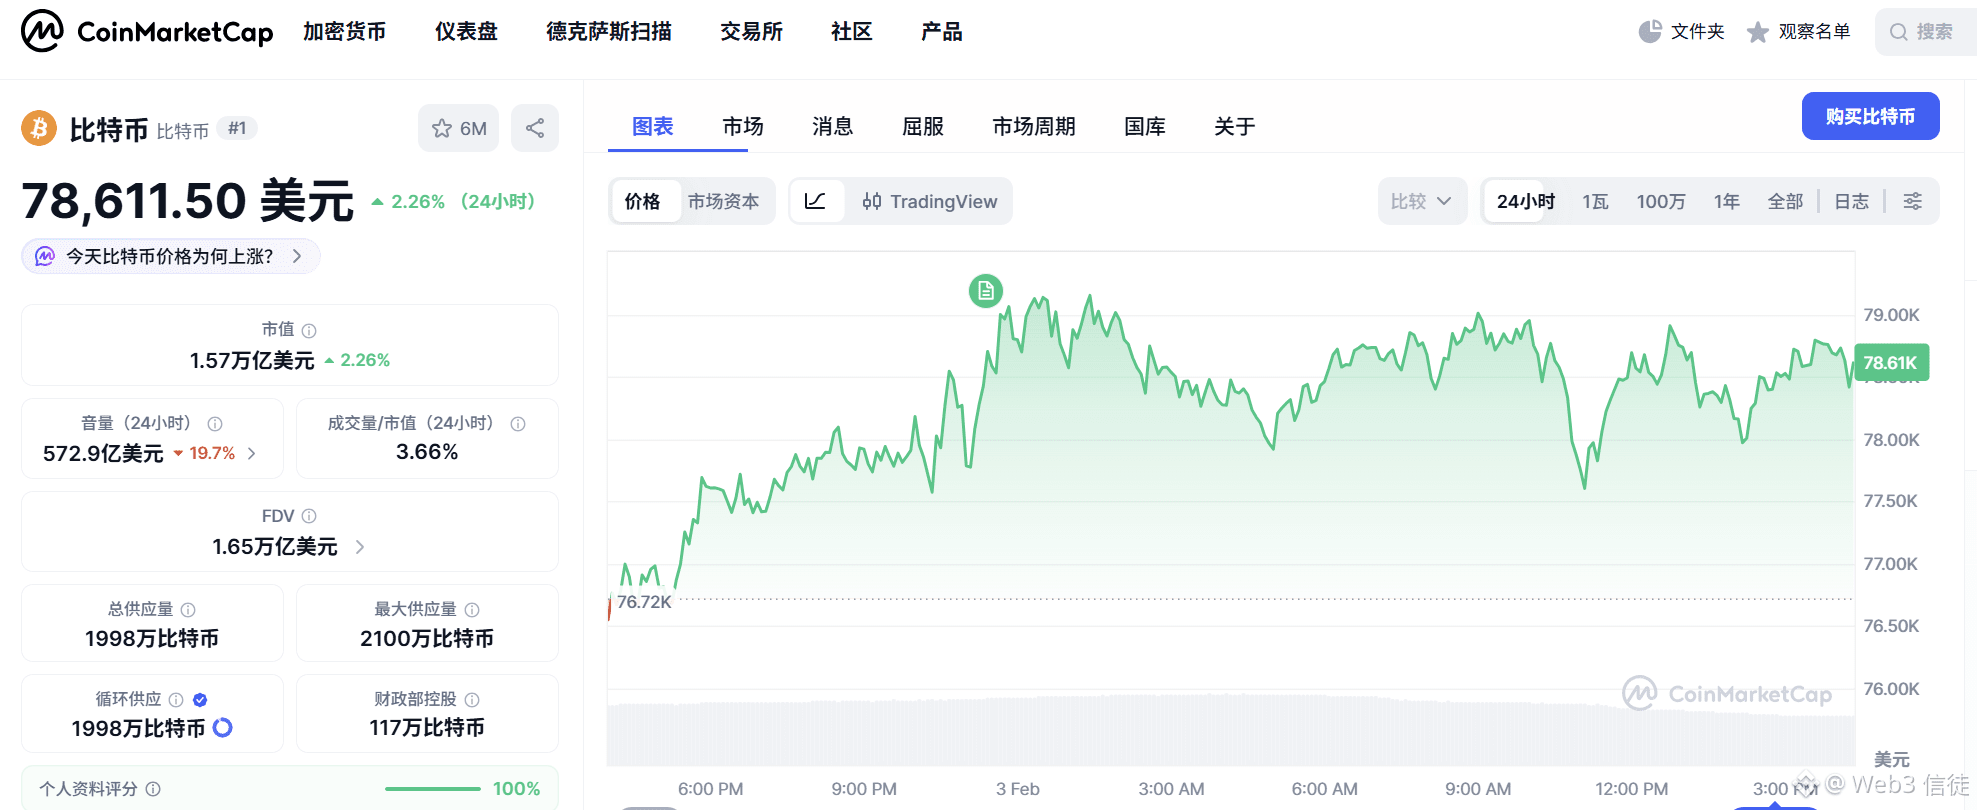Expand 24-hour volume details chevron
Viewport: 1977px width, 810px height.
click(252, 453)
